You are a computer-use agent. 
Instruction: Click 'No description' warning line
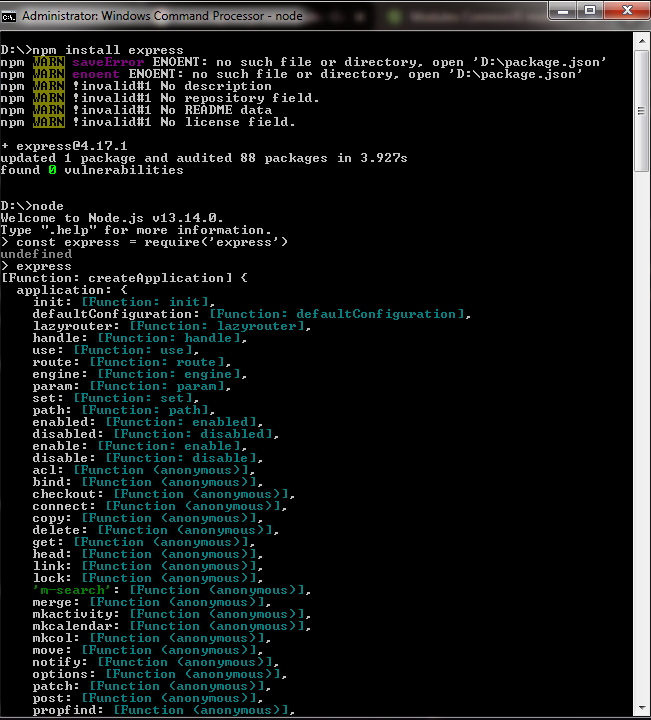[136, 86]
